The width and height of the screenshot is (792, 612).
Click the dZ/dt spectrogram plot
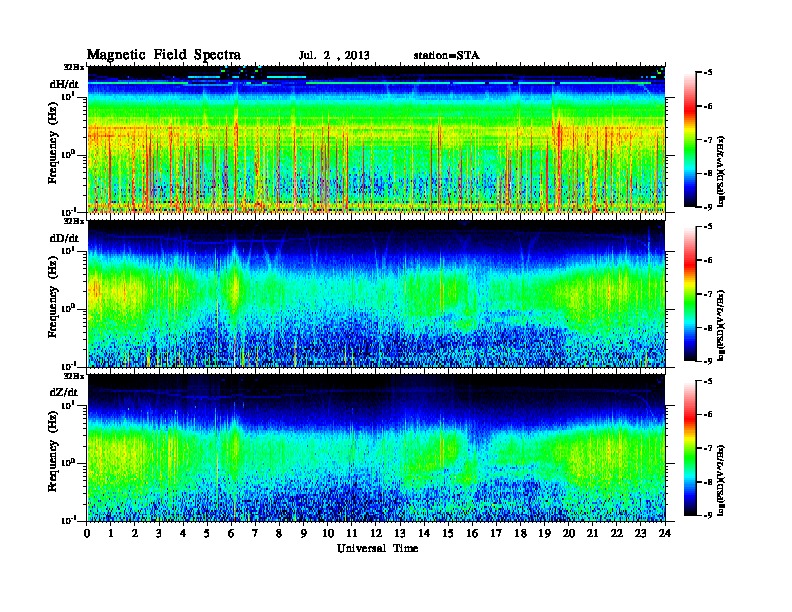(x=376, y=448)
